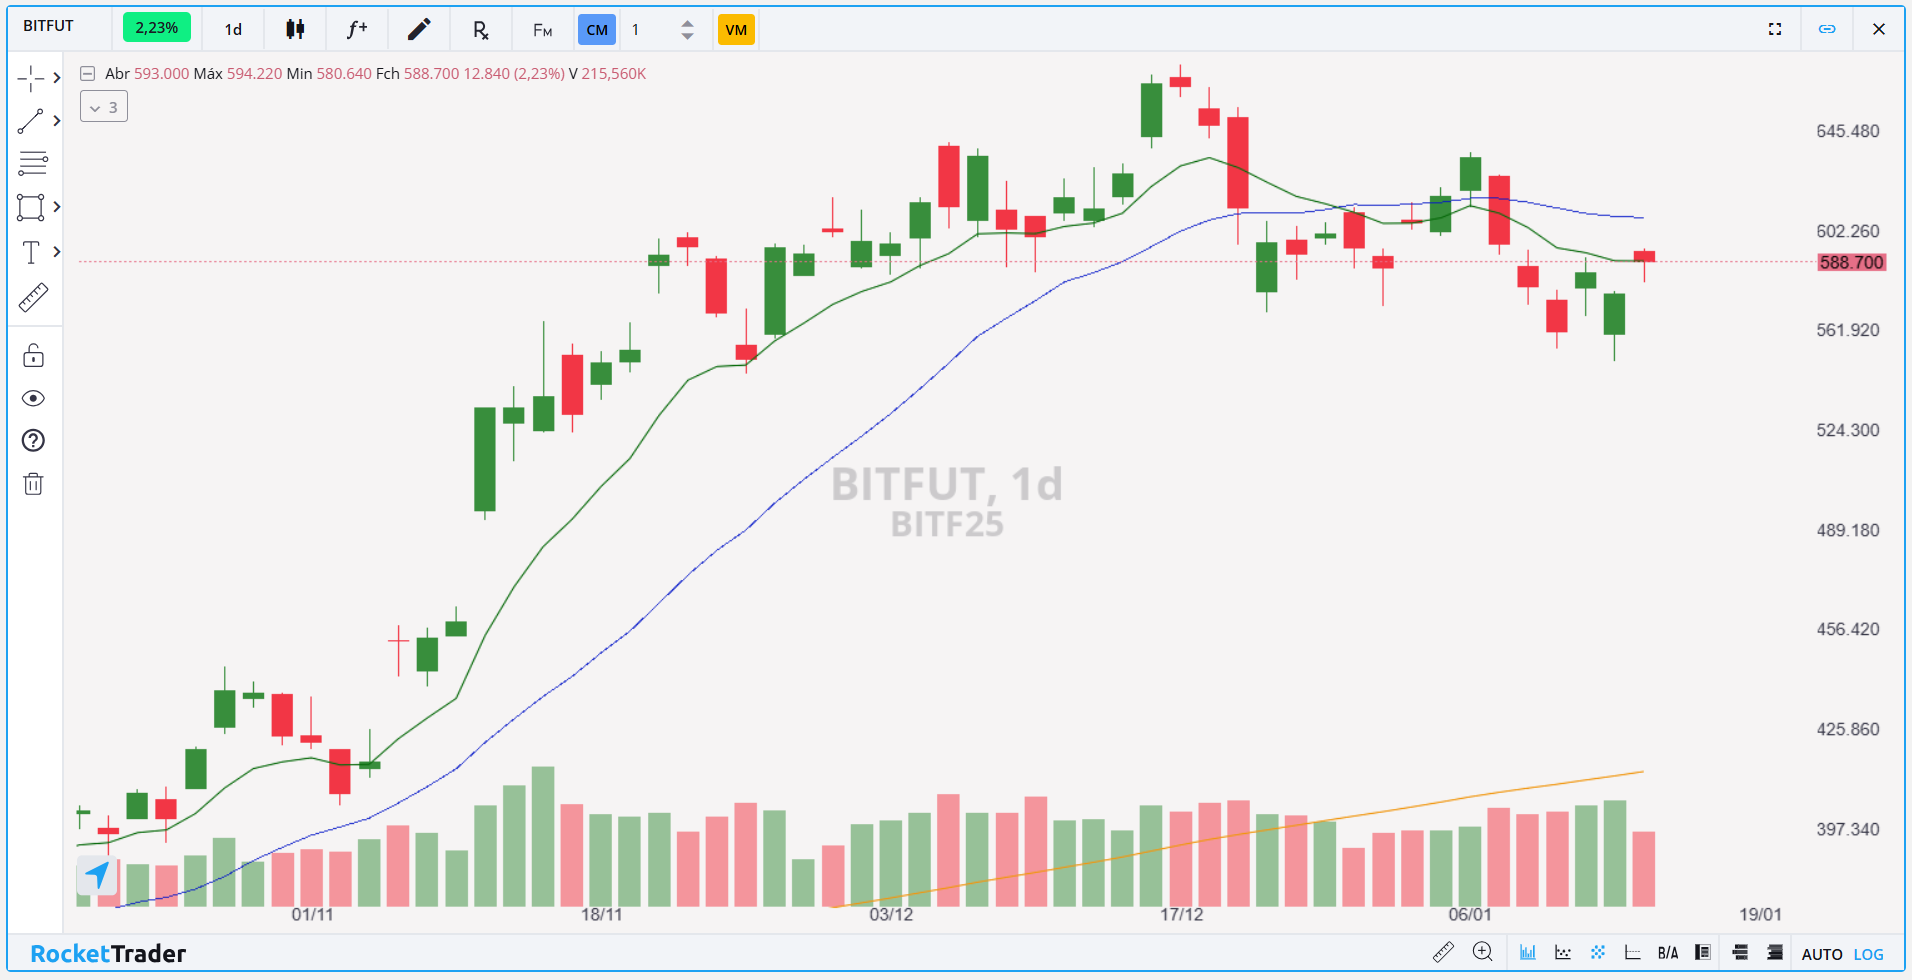1912x980 pixels.
Task: Collapse the OHLC legend minus box
Action: (x=88, y=73)
